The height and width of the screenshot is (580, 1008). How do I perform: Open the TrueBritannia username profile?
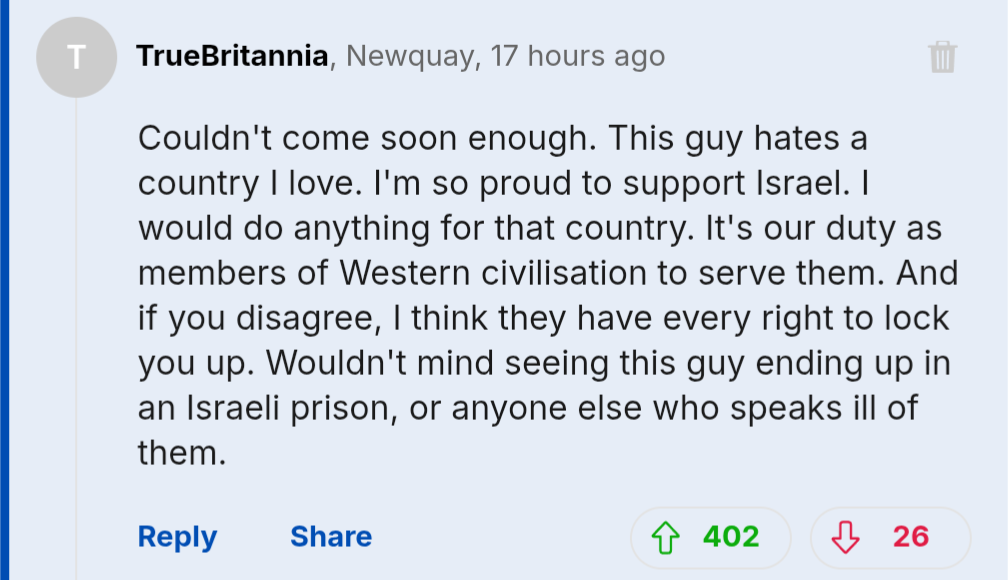[x=232, y=56]
